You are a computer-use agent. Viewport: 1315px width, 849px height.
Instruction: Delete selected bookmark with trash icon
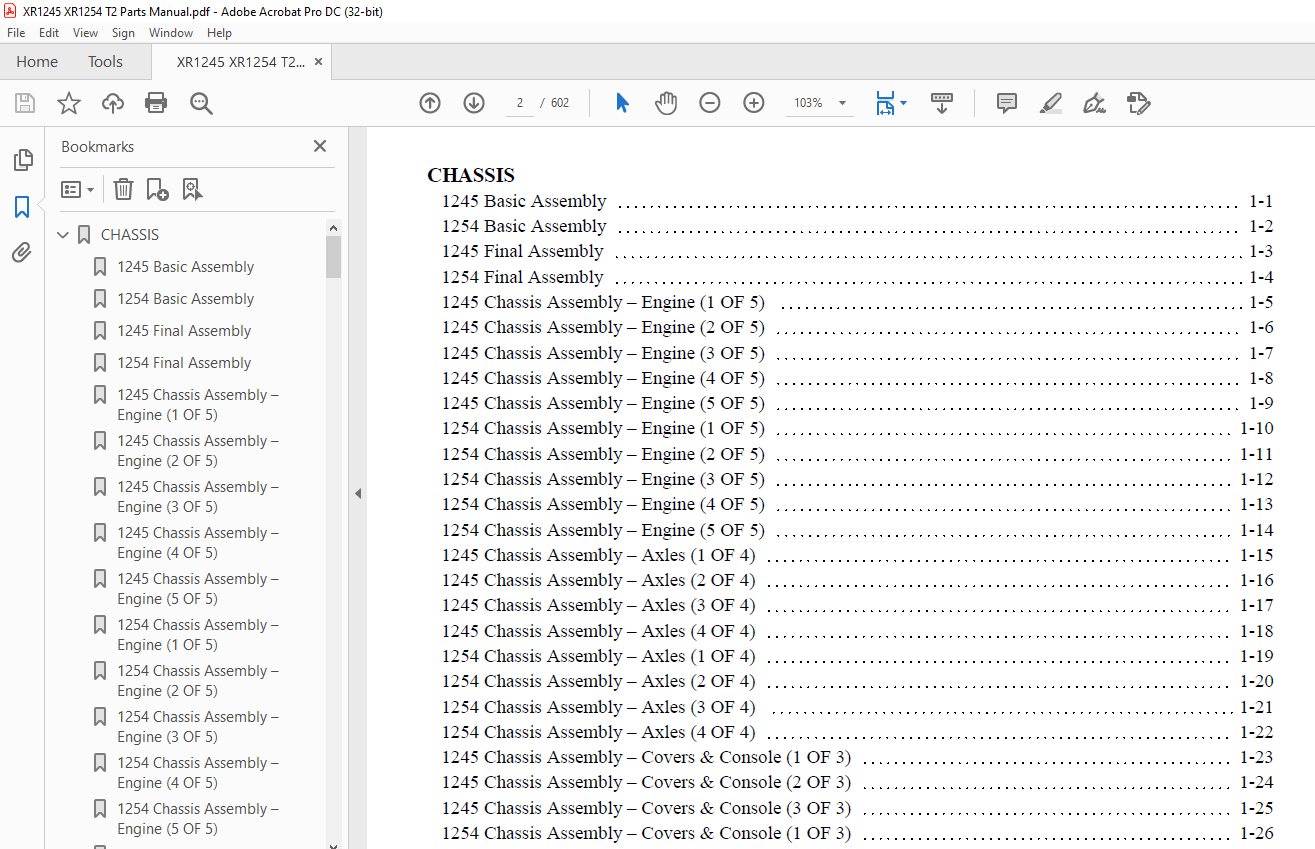pyautogui.click(x=123, y=189)
